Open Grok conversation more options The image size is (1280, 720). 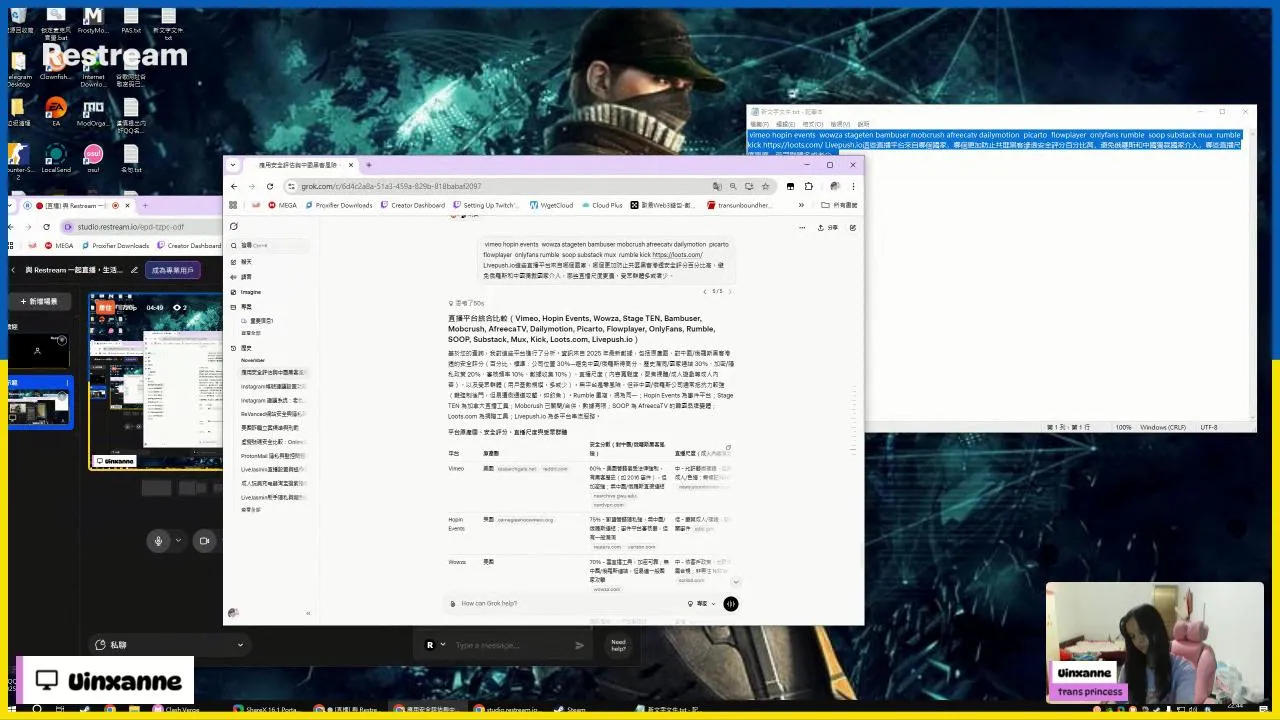[800, 227]
